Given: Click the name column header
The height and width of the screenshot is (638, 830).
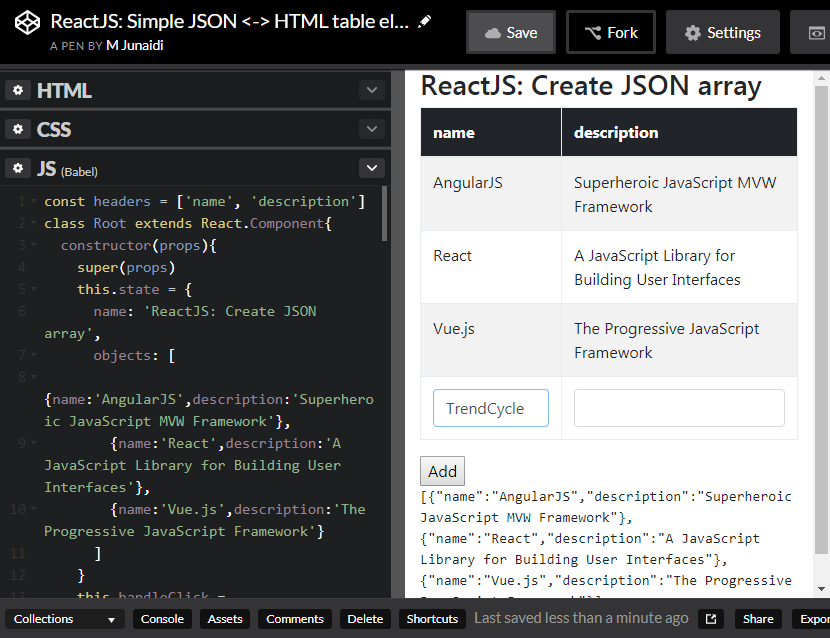Looking at the screenshot, I should coord(491,132).
